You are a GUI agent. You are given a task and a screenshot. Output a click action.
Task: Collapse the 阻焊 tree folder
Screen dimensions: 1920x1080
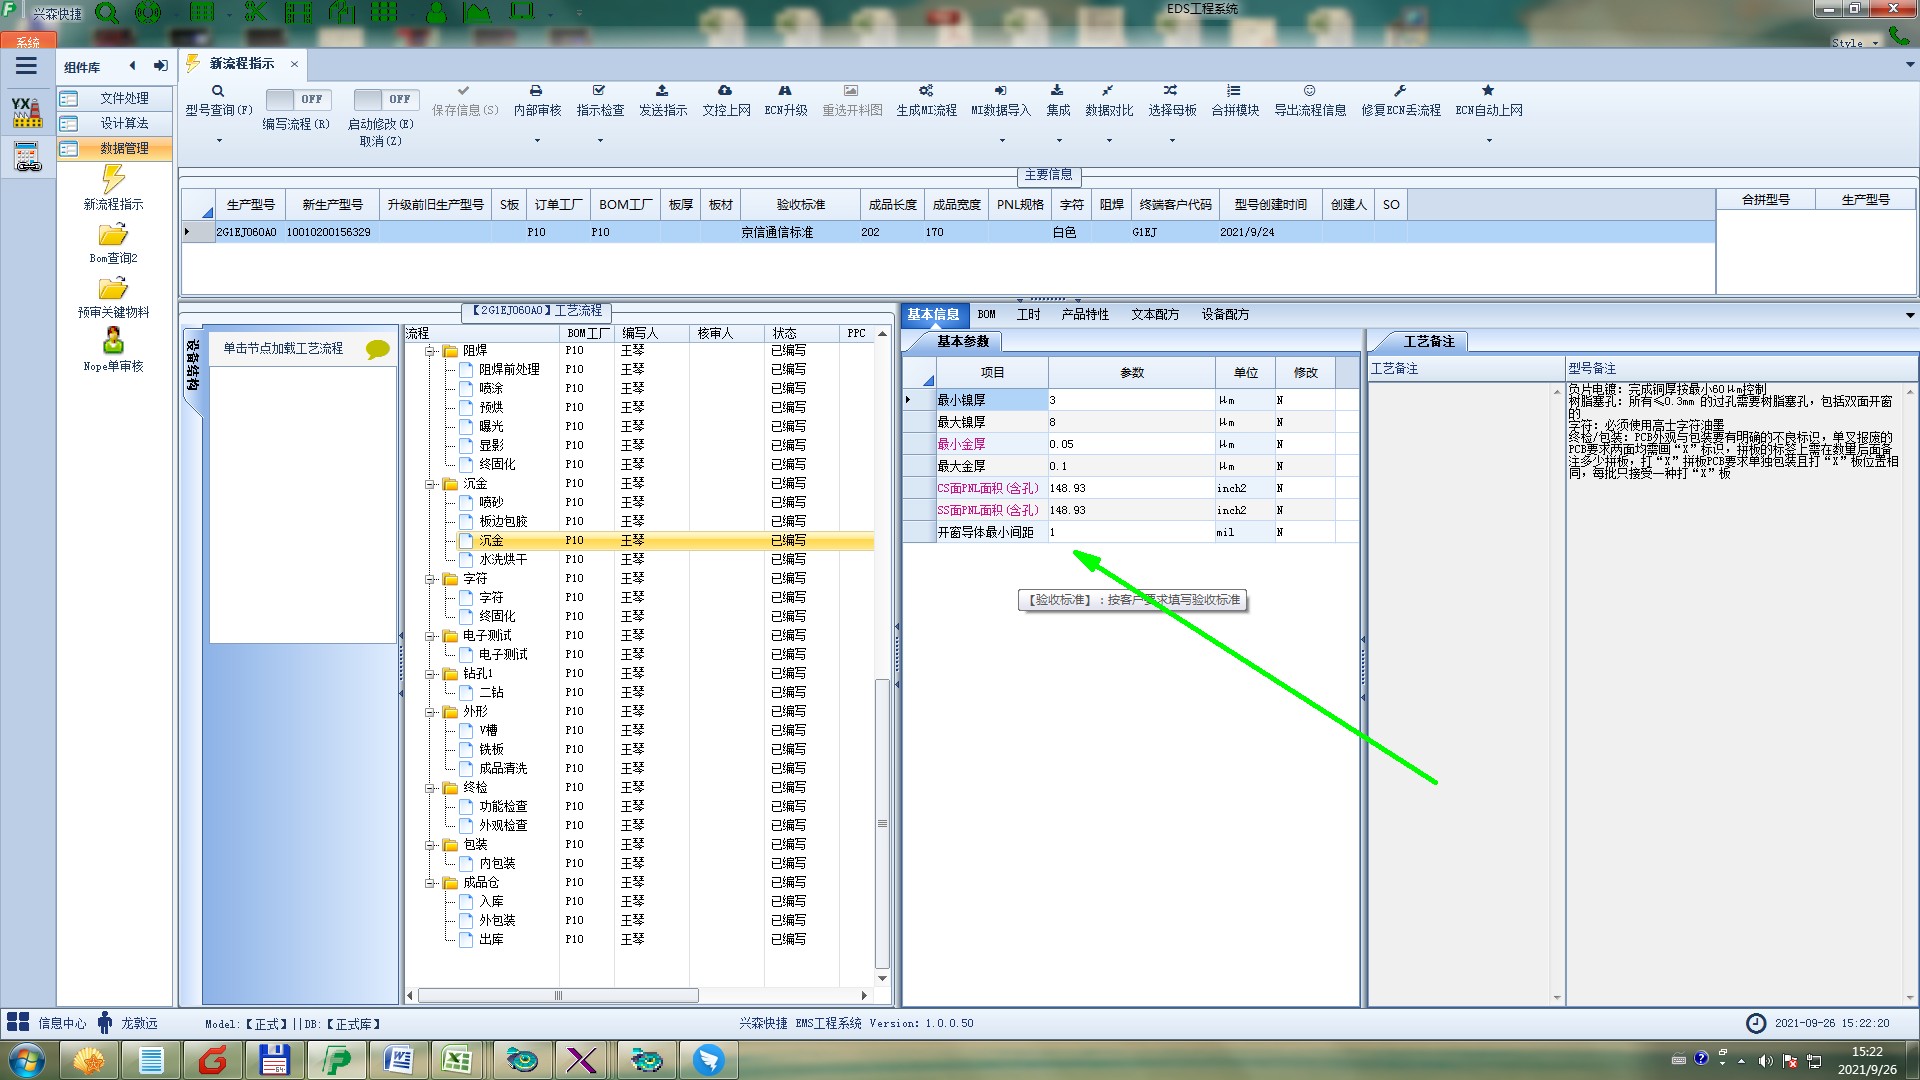click(x=431, y=351)
